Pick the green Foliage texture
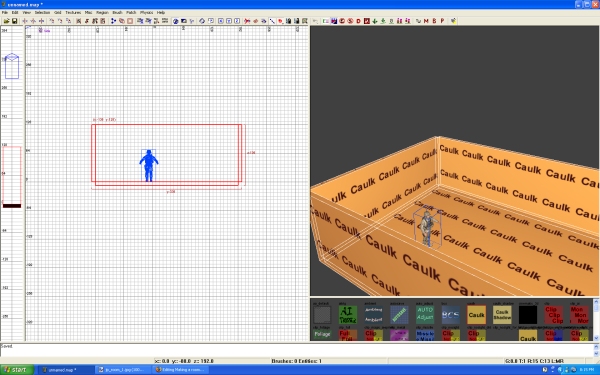 (322, 335)
